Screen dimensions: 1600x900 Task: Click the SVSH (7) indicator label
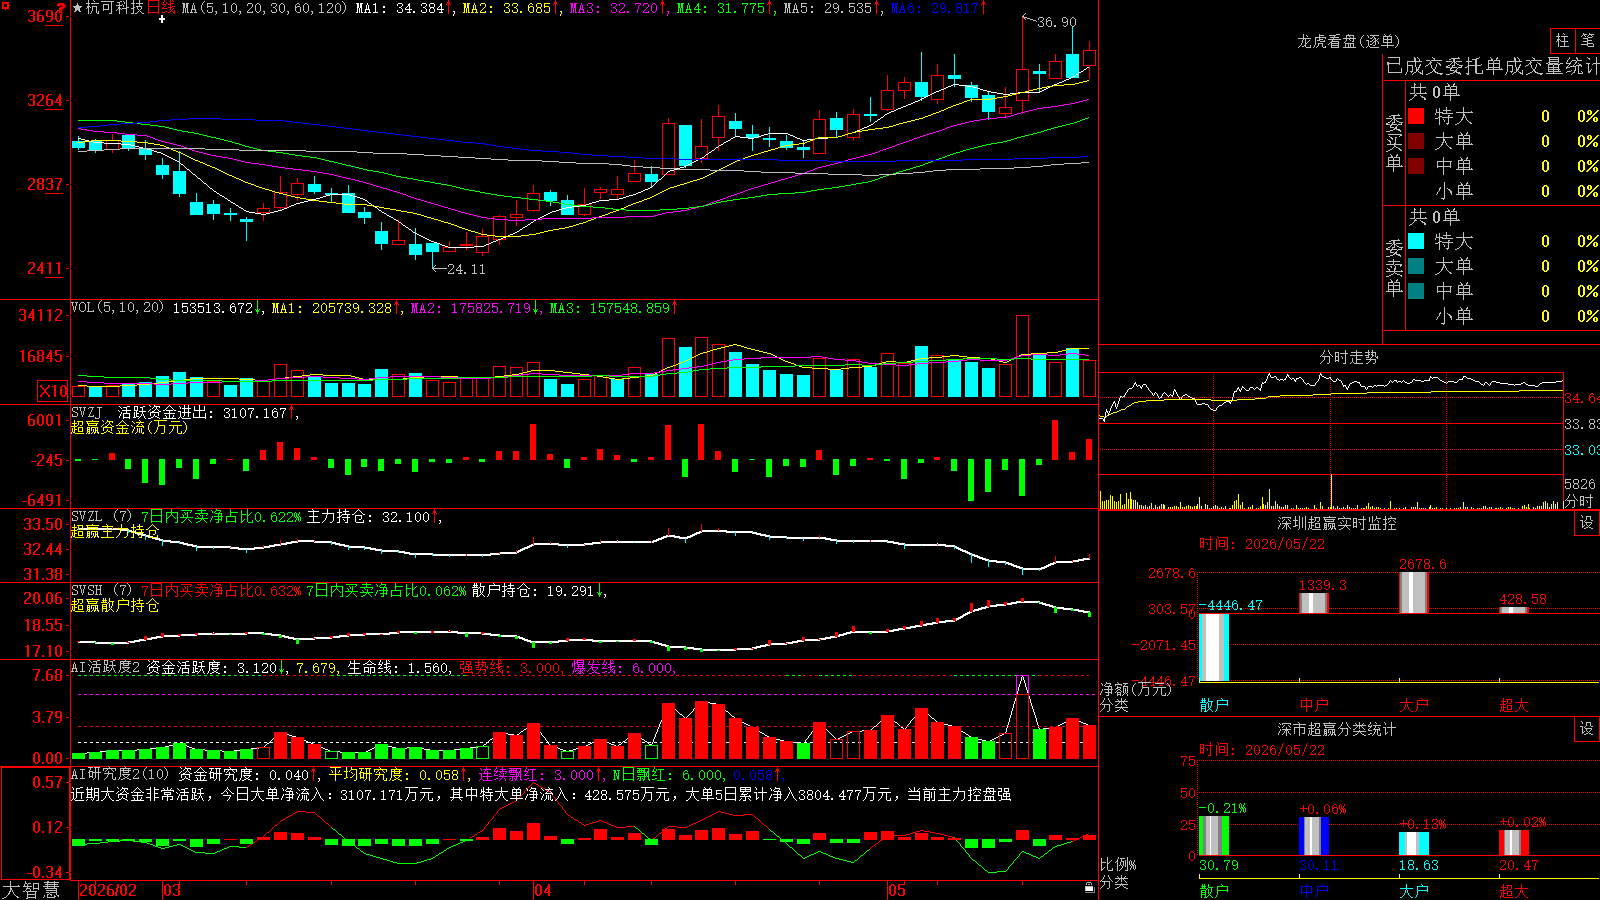tap(101, 591)
